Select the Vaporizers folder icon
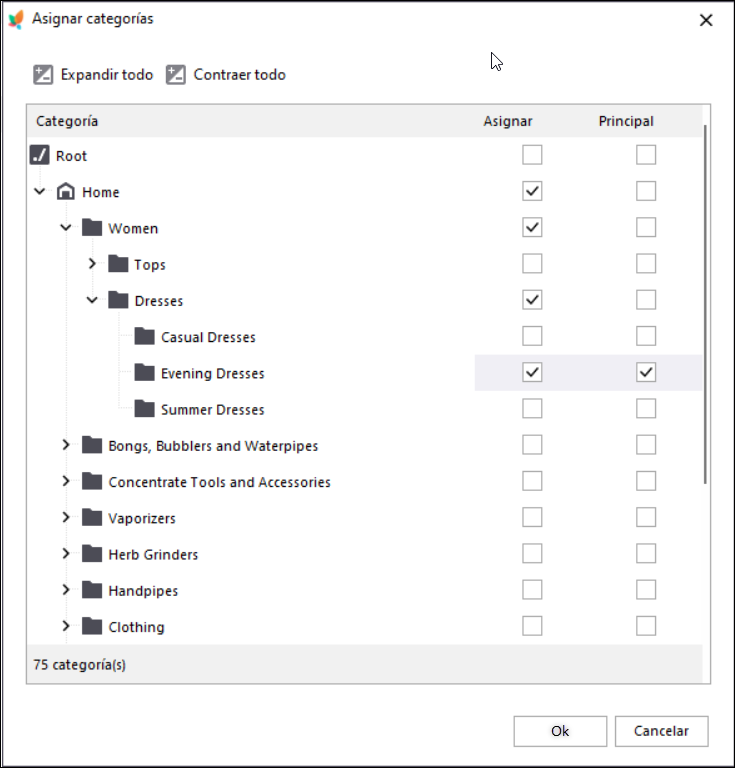The width and height of the screenshot is (735, 768). pyautogui.click(x=92, y=517)
